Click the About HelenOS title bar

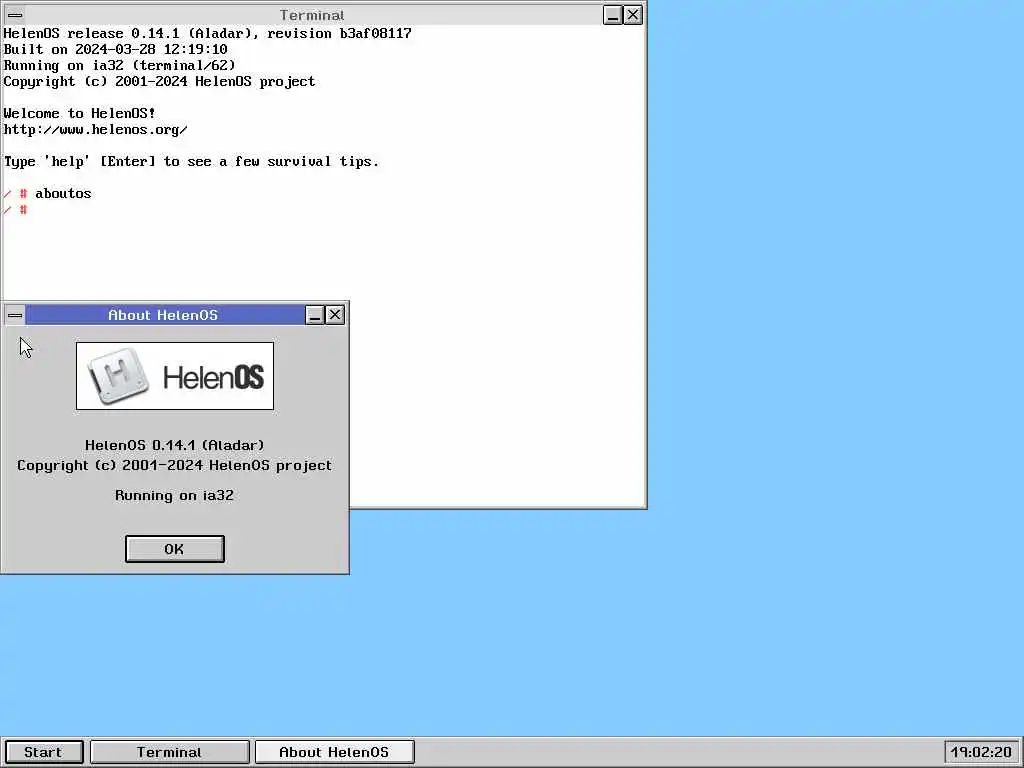[x=163, y=315]
